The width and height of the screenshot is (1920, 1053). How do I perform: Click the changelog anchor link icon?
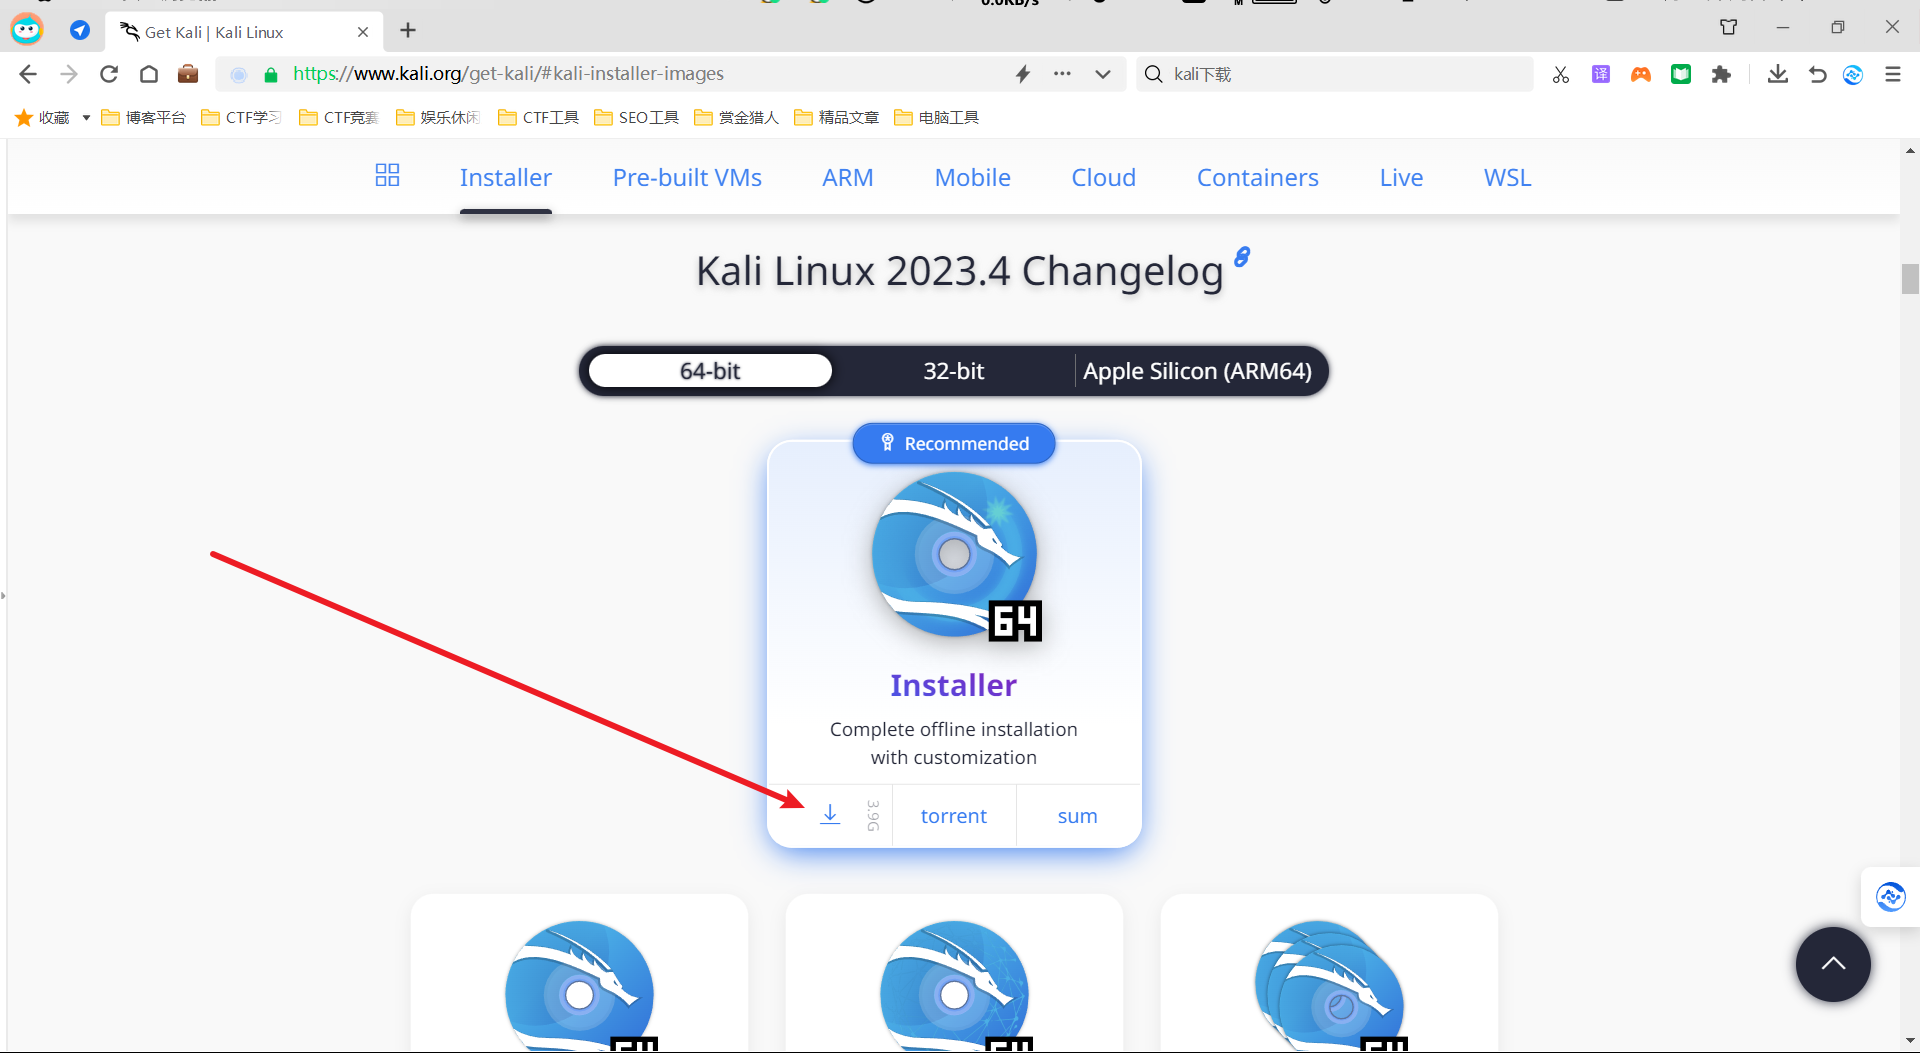click(x=1242, y=257)
